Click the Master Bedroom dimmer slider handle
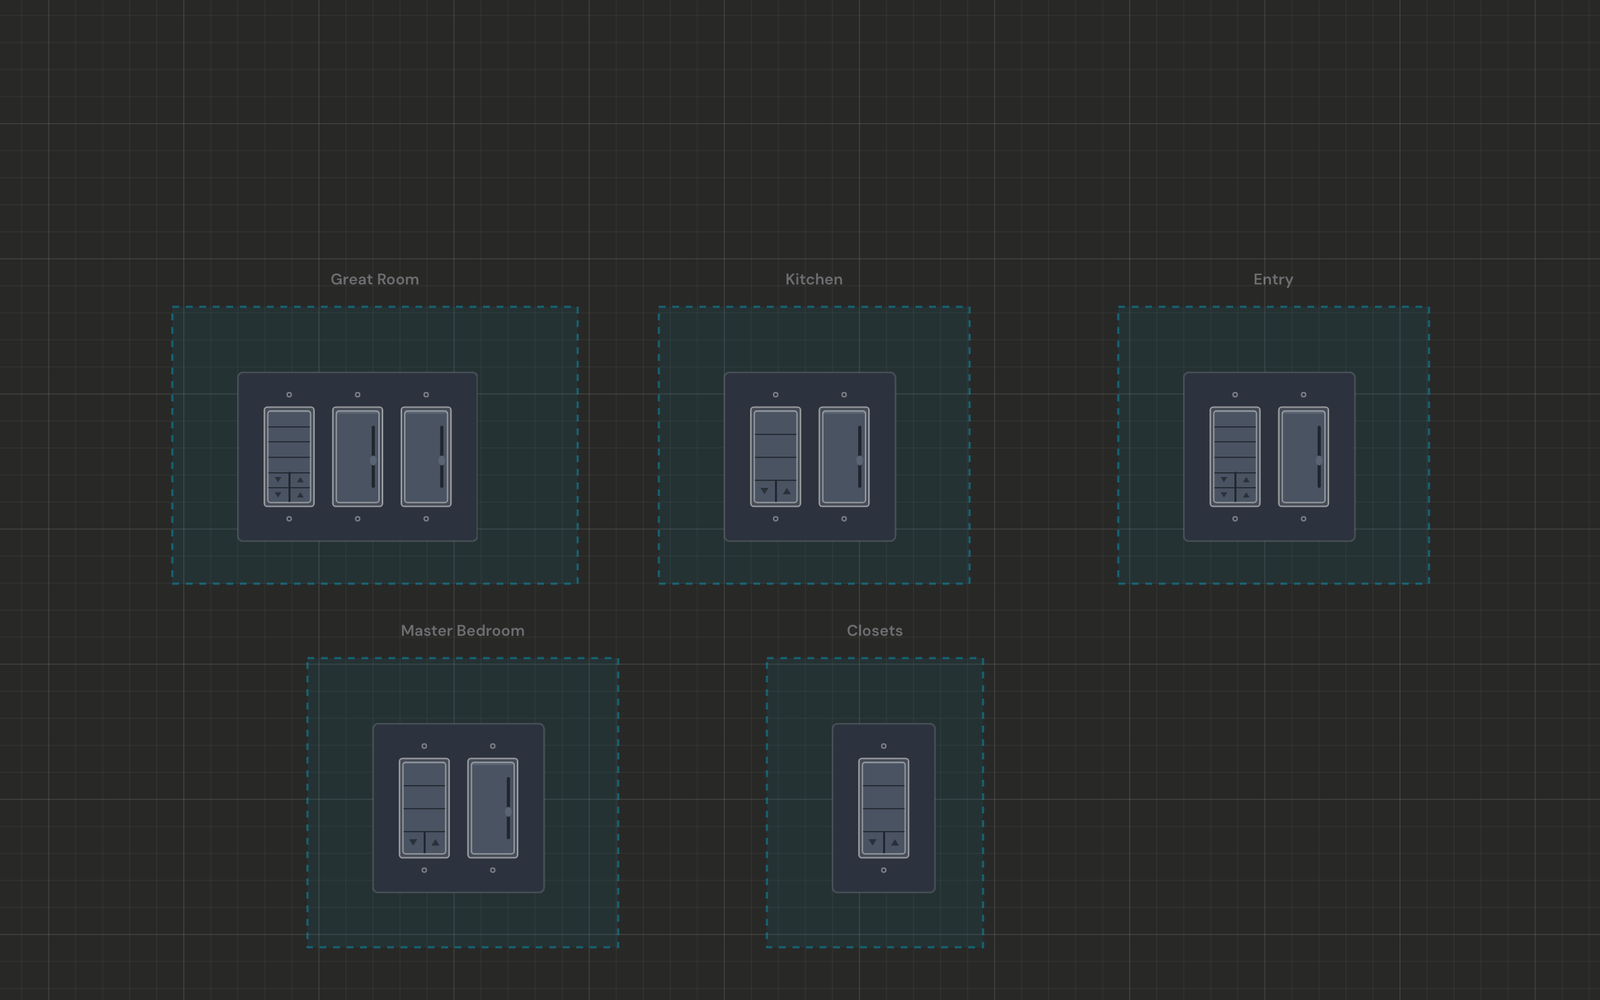This screenshot has width=1600, height=1000. click(x=508, y=811)
